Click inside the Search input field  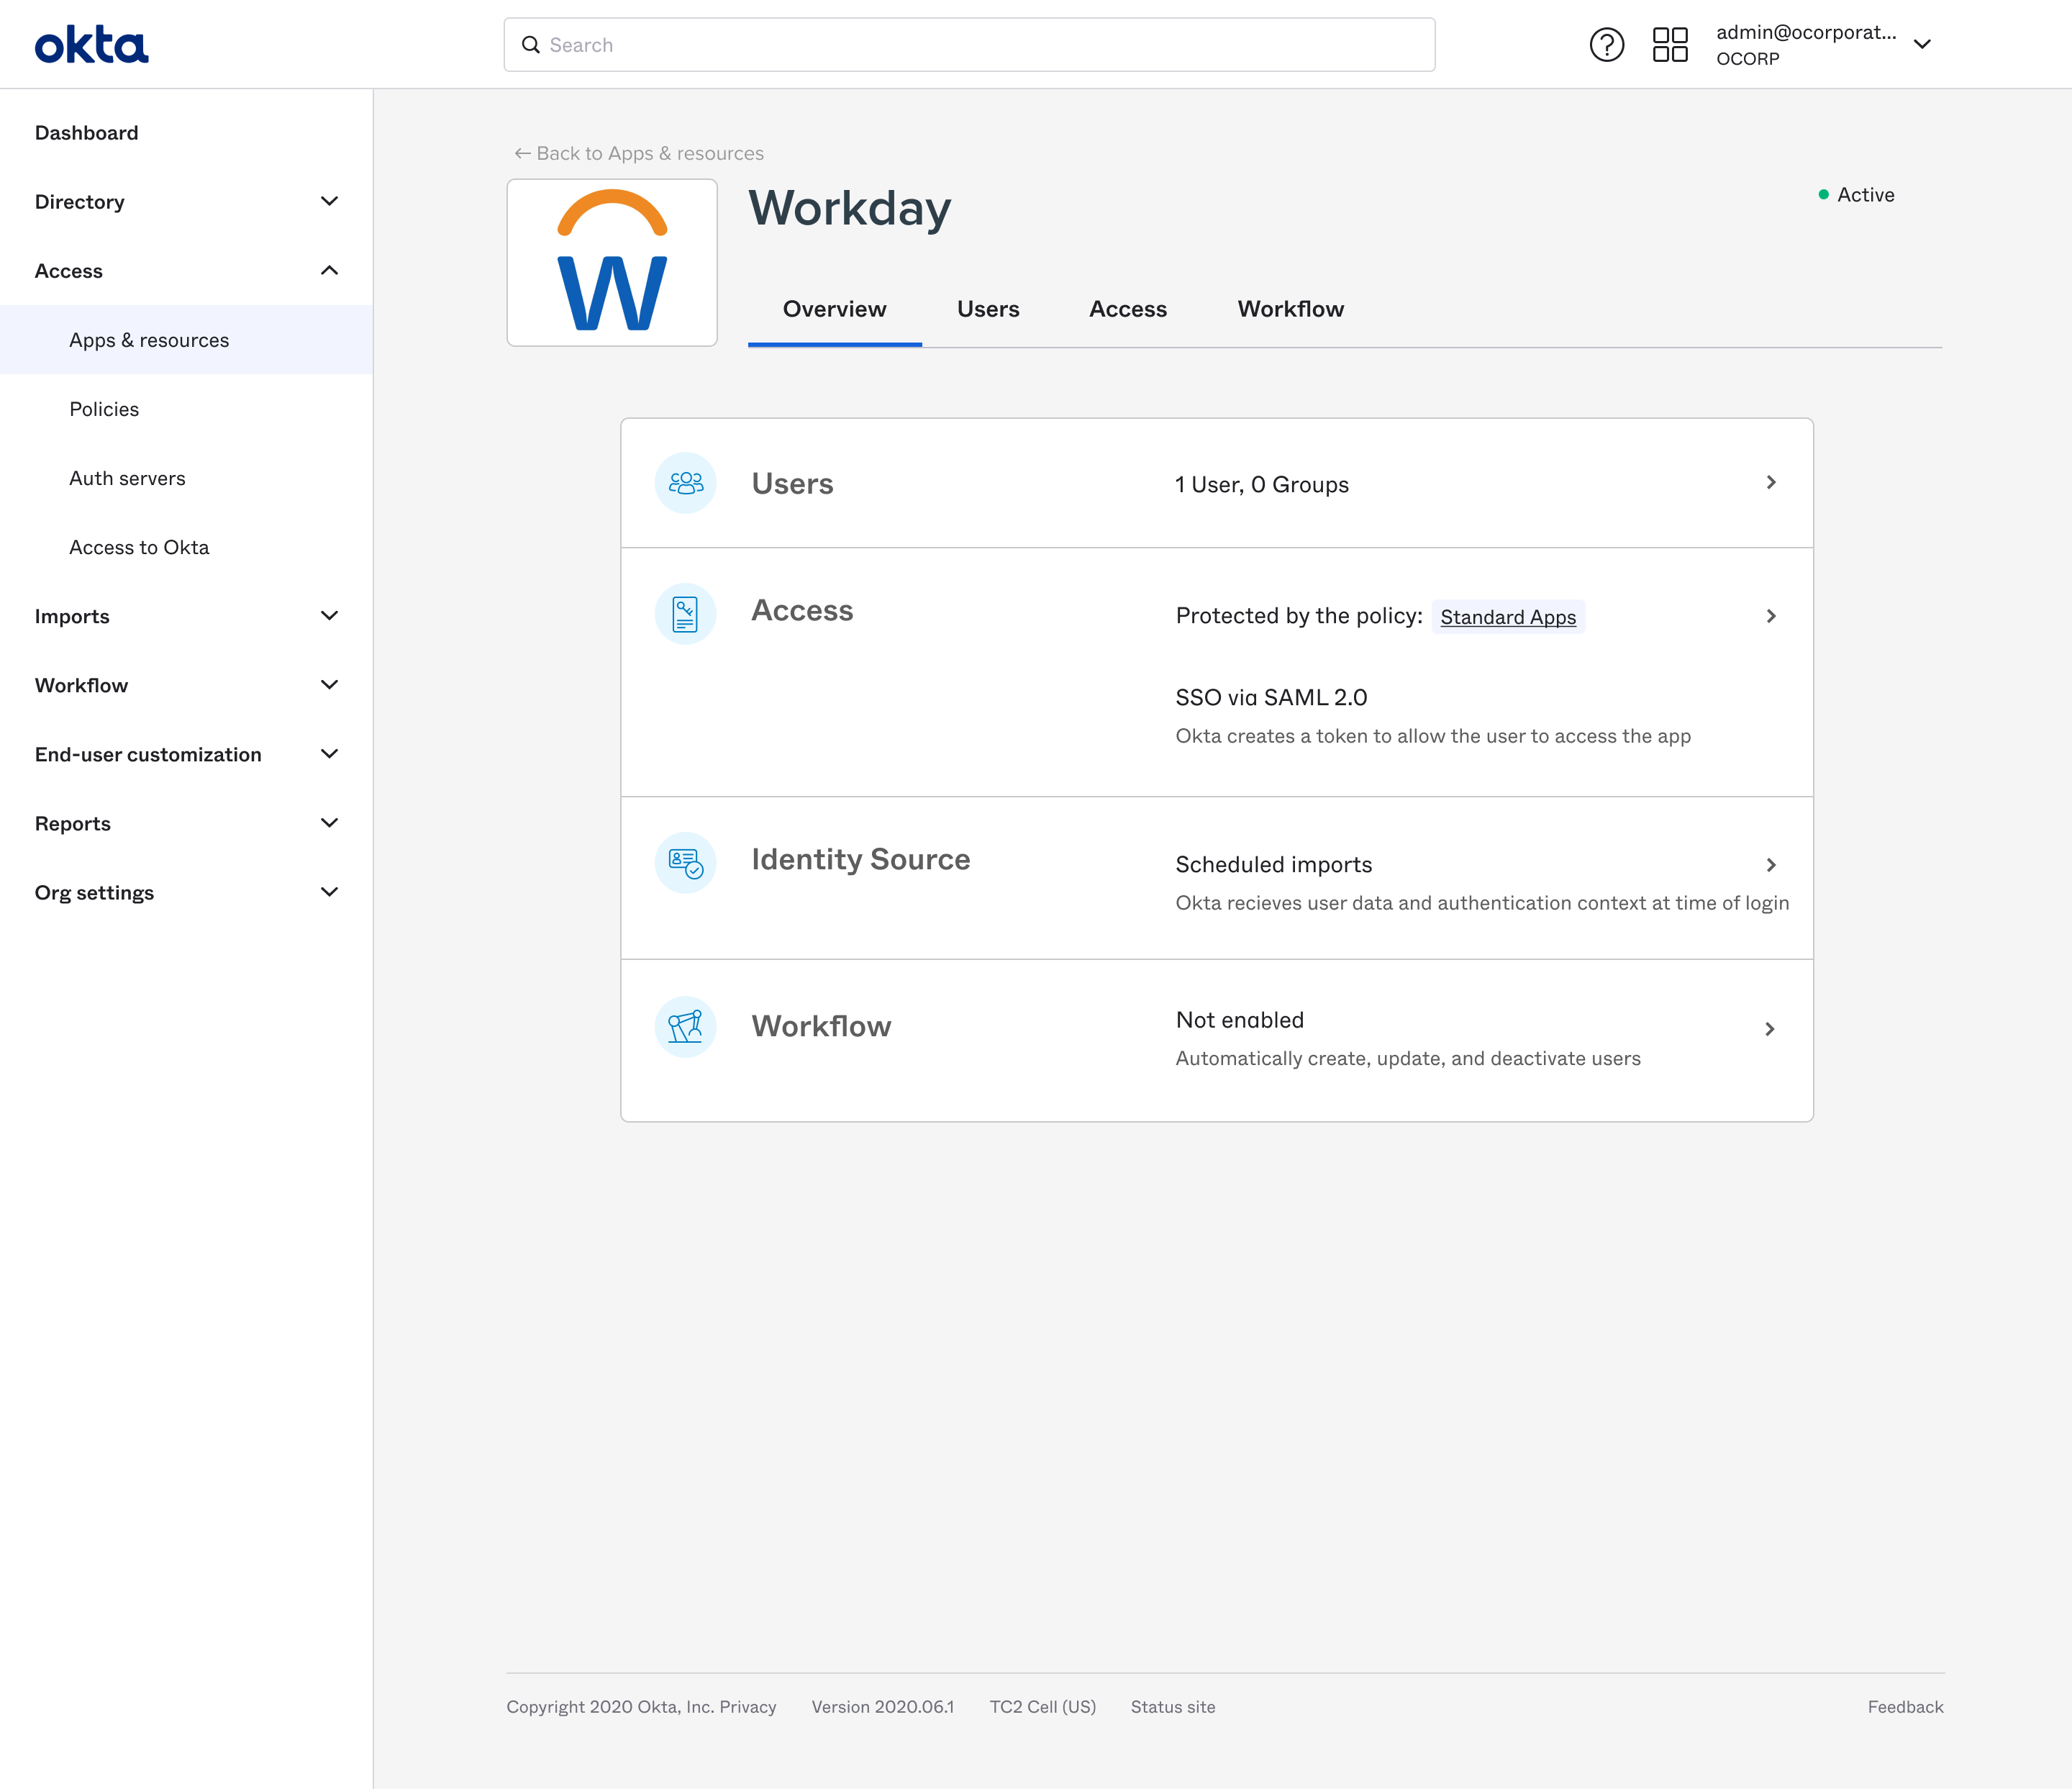[x=900, y=44]
